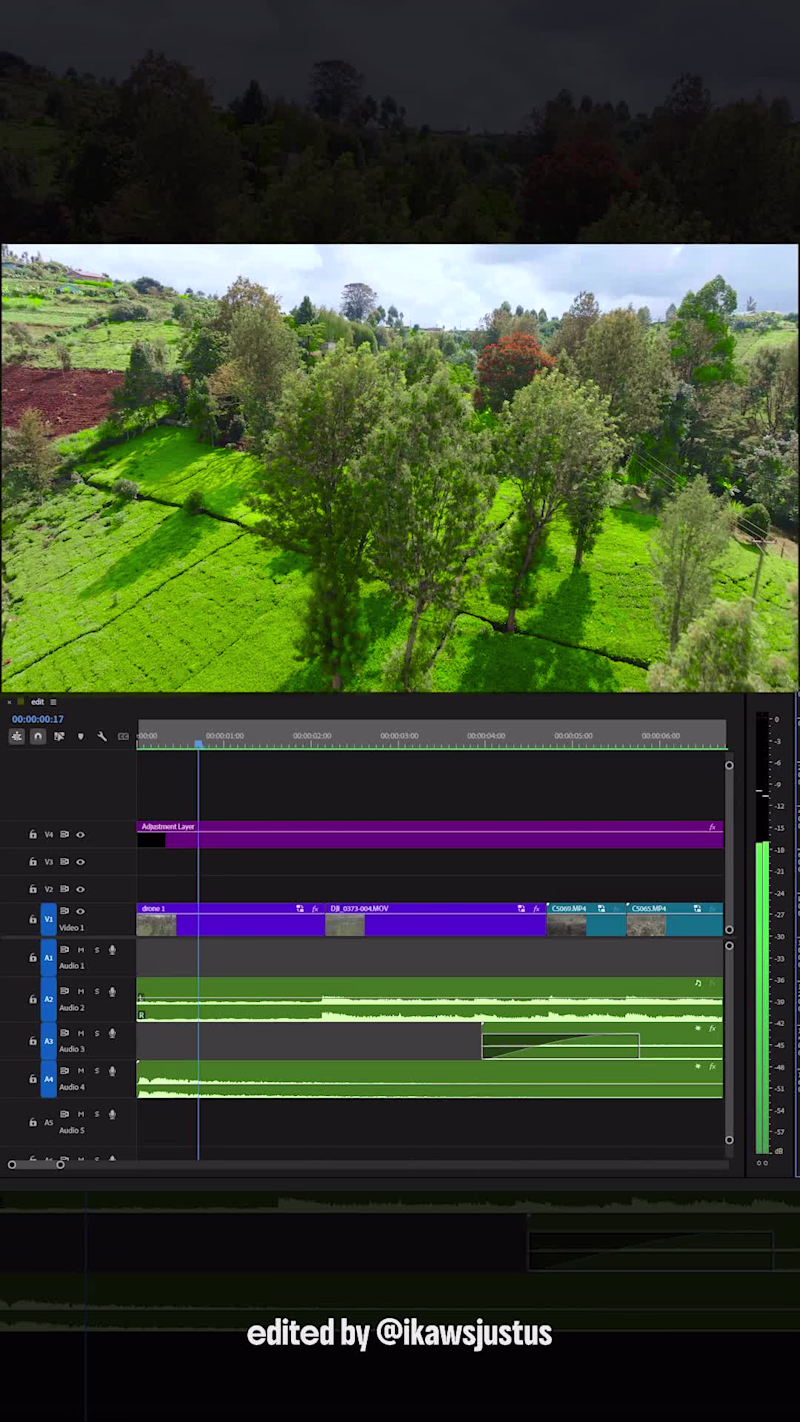The height and width of the screenshot is (1422, 800).
Task: Select the audio fade transition on Audio 3
Action: 560,1046
